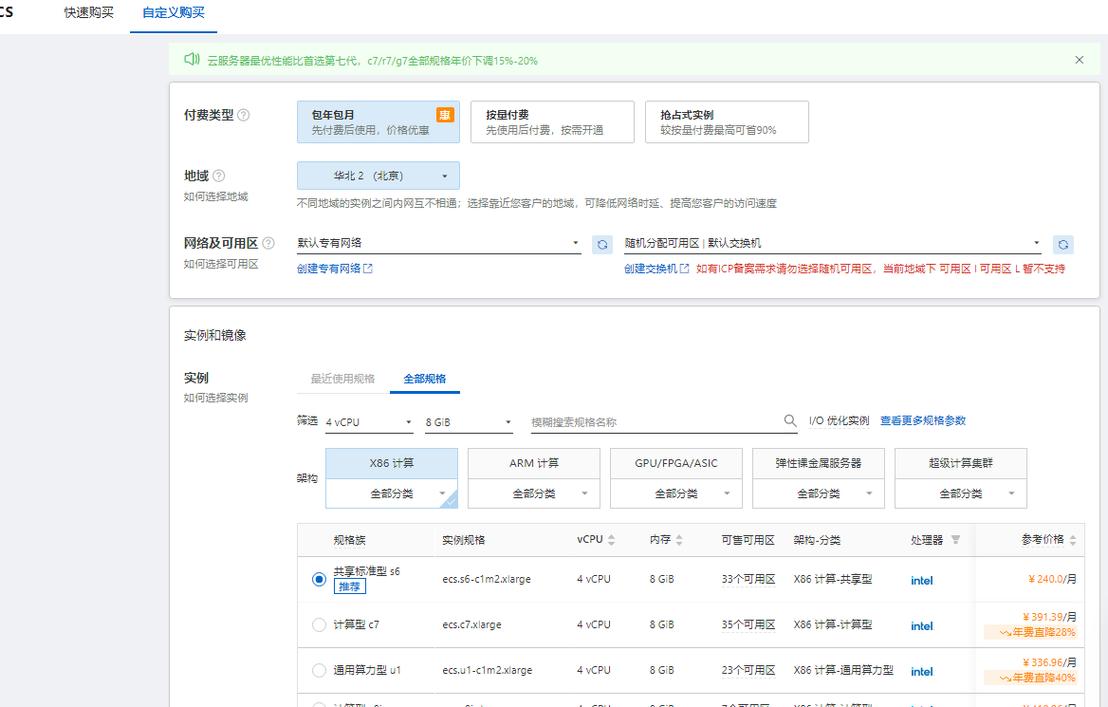Viewport: 1108px width, 707px height.
Task: Open help icon next to 网络及可用区
Action: [x=269, y=243]
